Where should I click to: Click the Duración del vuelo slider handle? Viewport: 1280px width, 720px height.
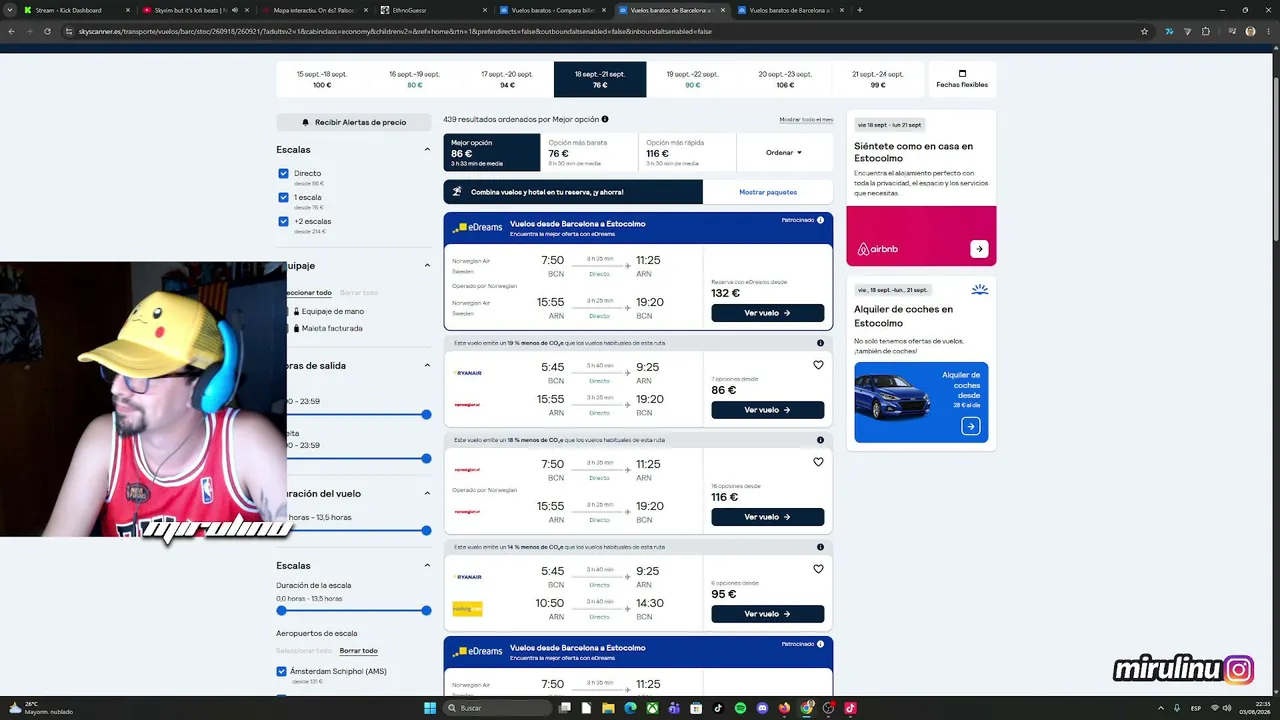pyautogui.click(x=426, y=531)
